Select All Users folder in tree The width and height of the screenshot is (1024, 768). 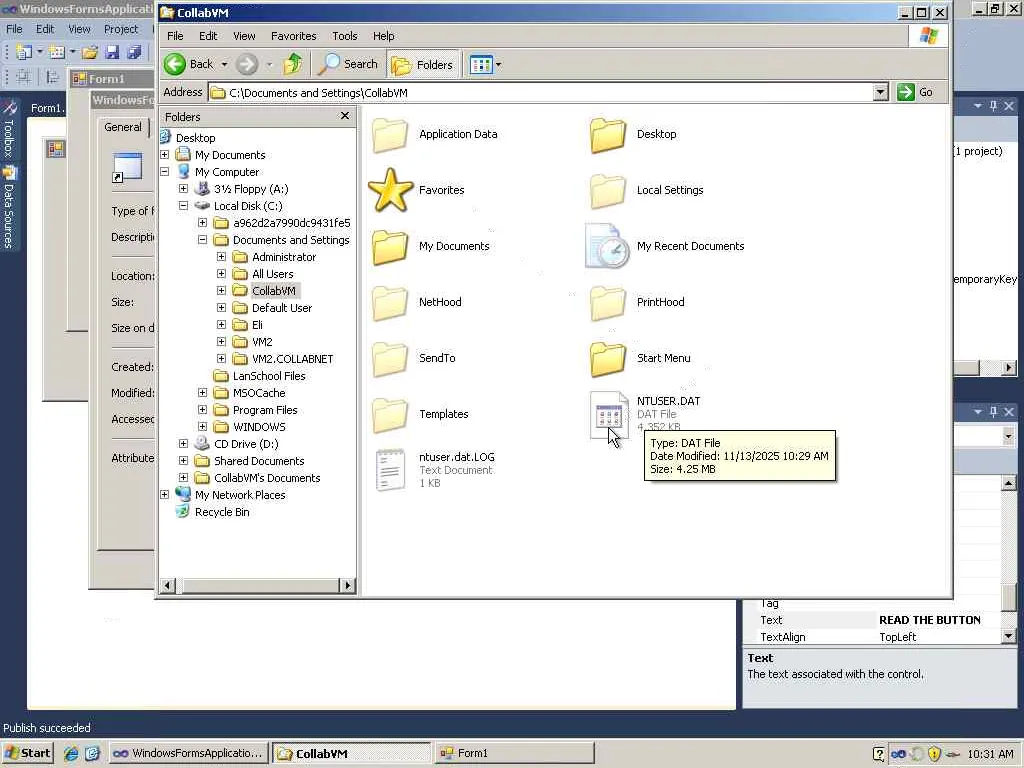coord(272,274)
